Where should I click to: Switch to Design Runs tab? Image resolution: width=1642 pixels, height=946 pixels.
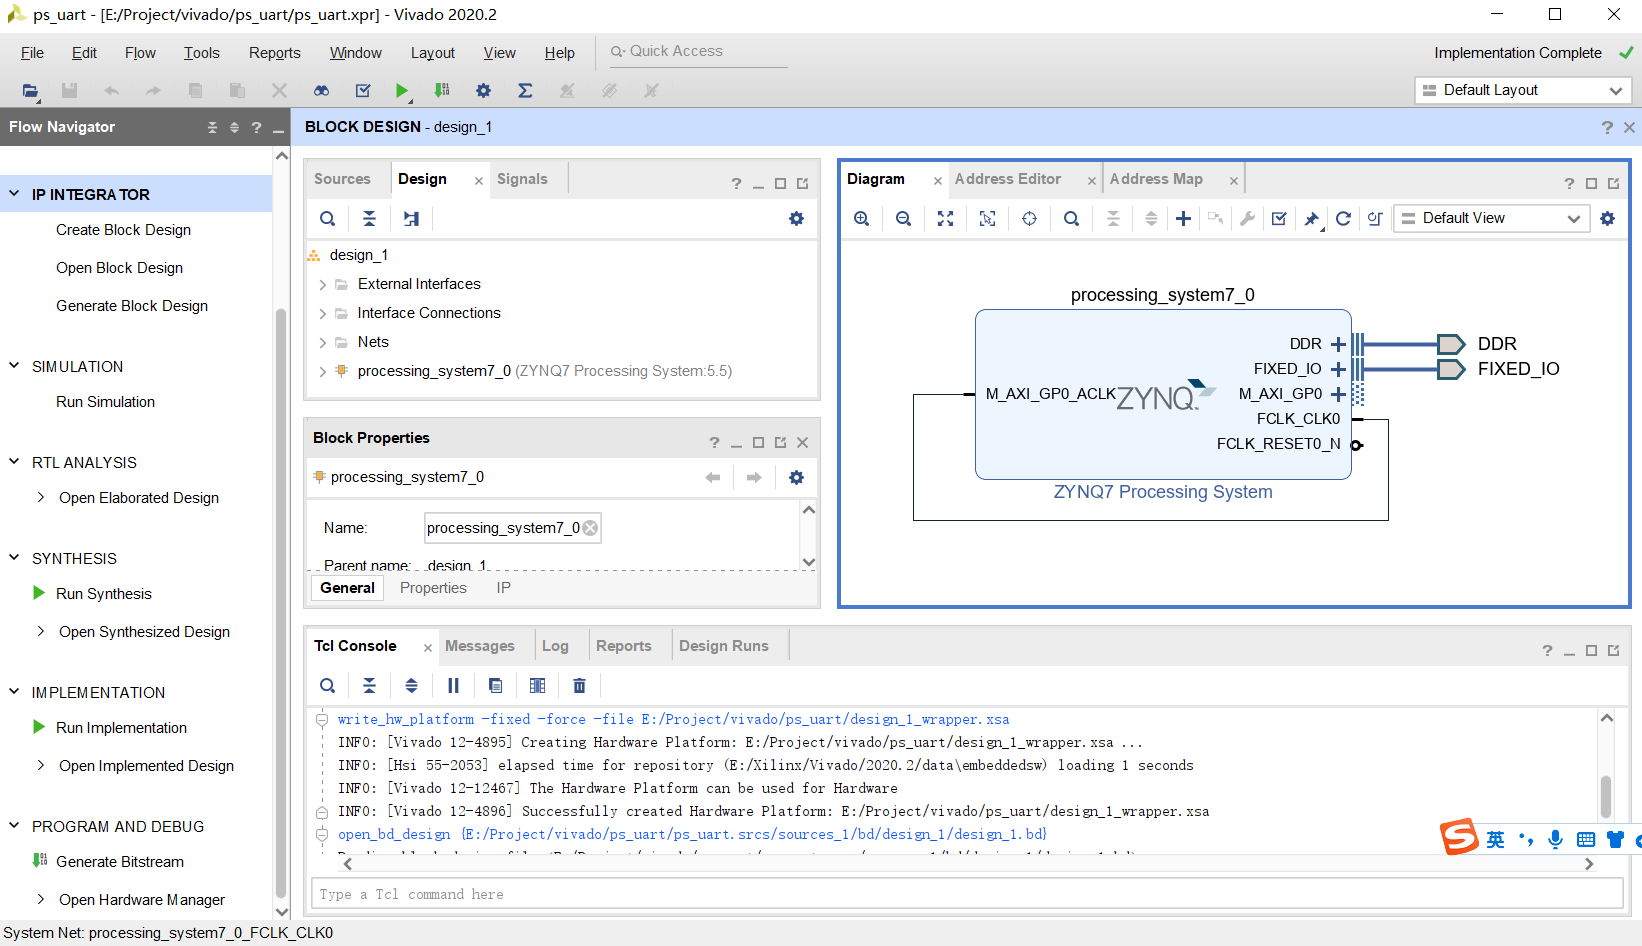click(x=724, y=646)
